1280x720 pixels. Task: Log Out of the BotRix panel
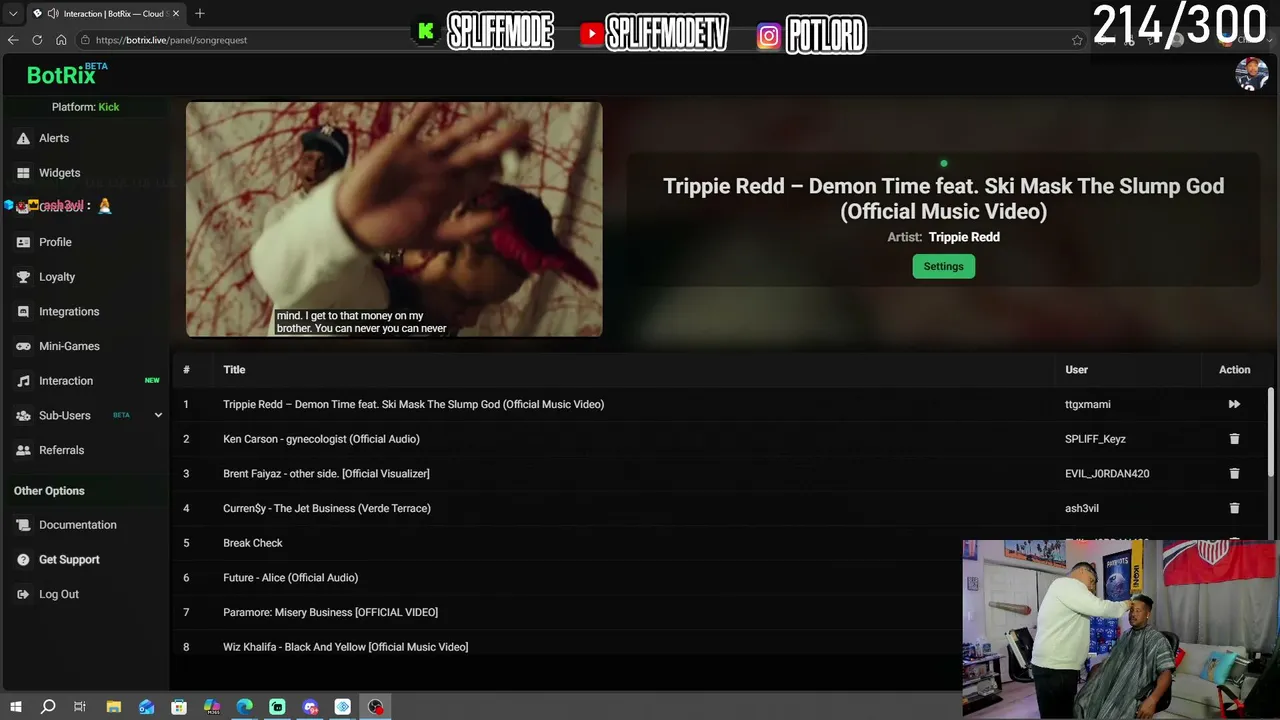tap(59, 594)
